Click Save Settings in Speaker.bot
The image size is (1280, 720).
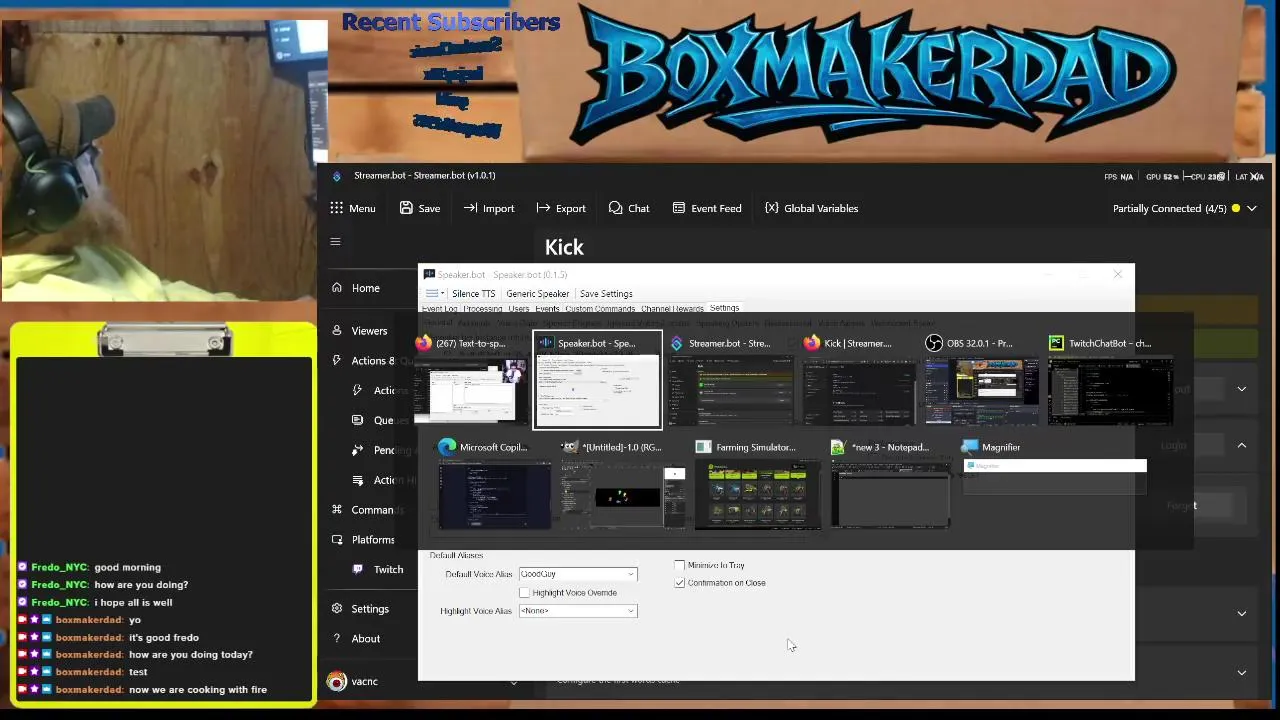click(x=606, y=294)
